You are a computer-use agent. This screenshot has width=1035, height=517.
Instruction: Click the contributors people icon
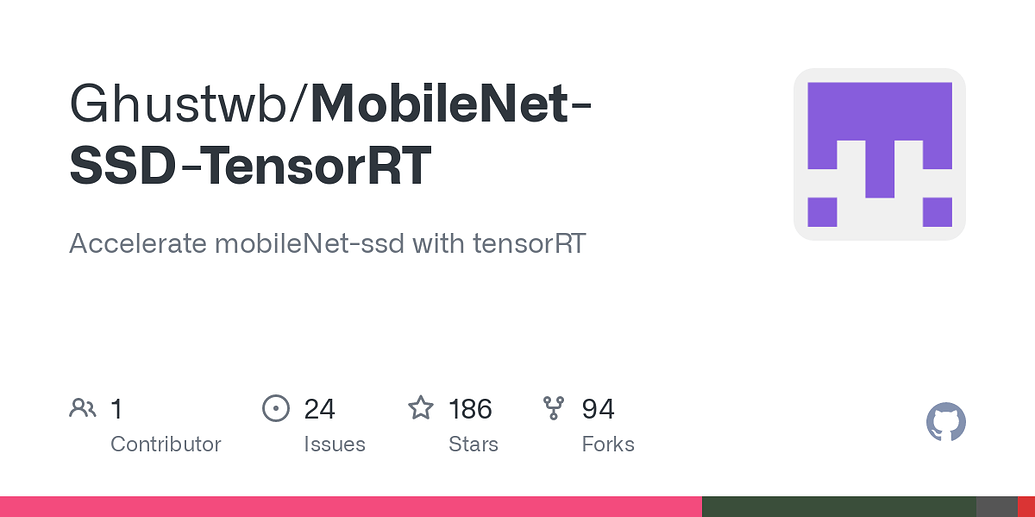pos(83,408)
